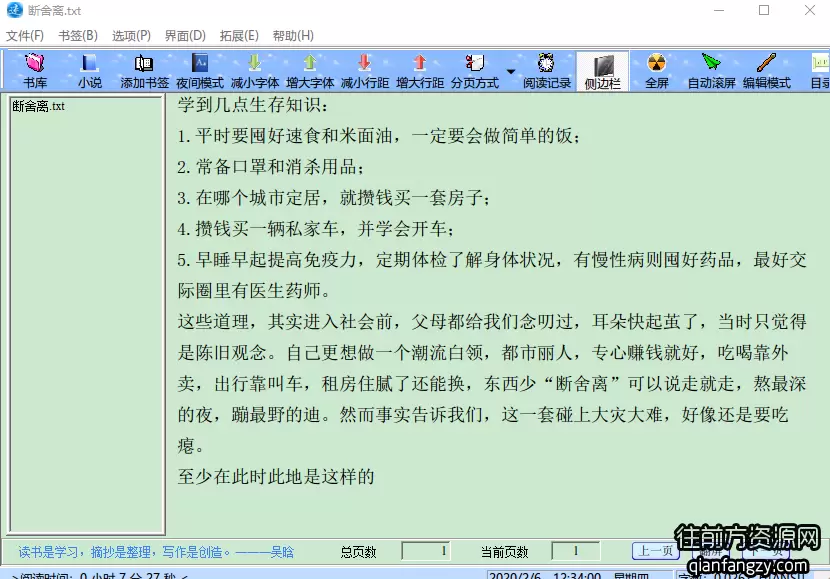The image size is (830, 579).
Task: Click the app icon in the title bar
Action: coord(15,10)
